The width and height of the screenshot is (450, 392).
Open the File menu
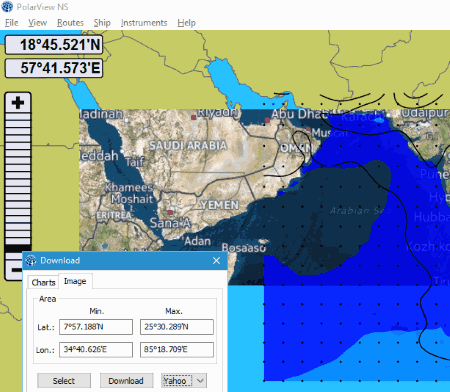12,23
